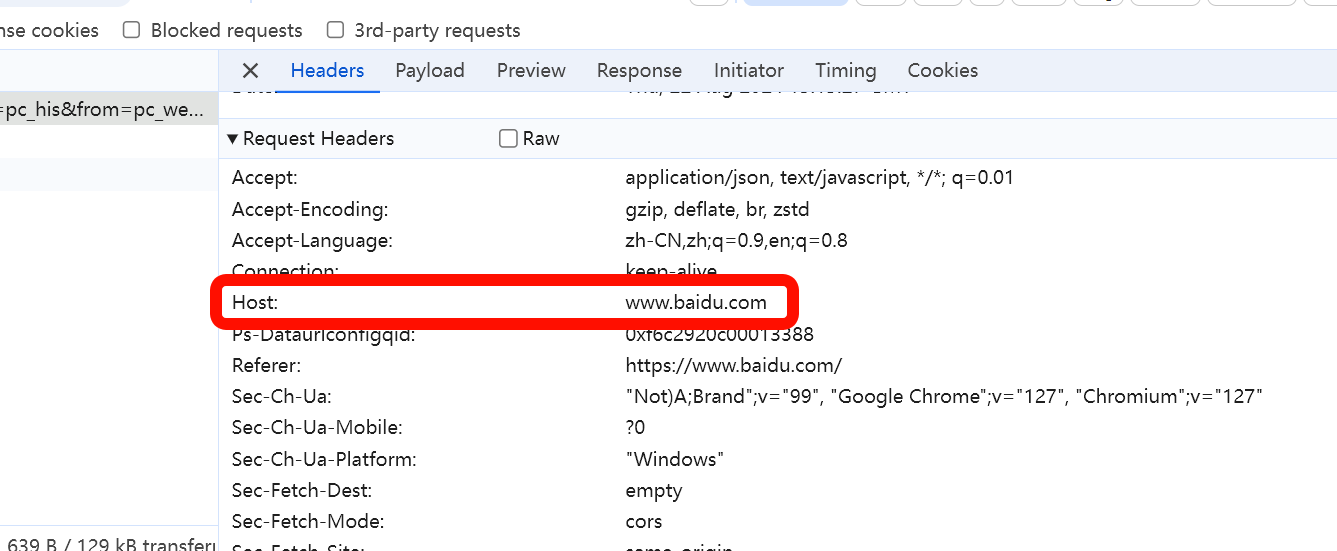Screen dimensions: 1337x551
Task: Click the Referer header name
Action: coord(266,365)
